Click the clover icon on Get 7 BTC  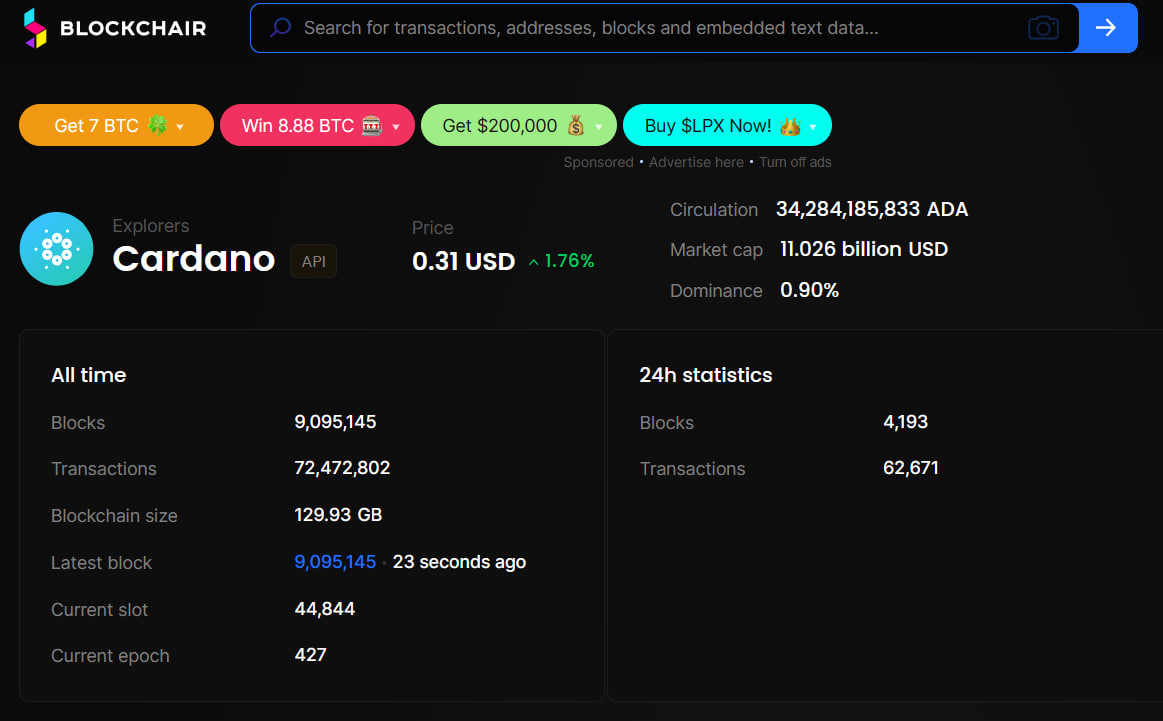pyautogui.click(x=158, y=125)
